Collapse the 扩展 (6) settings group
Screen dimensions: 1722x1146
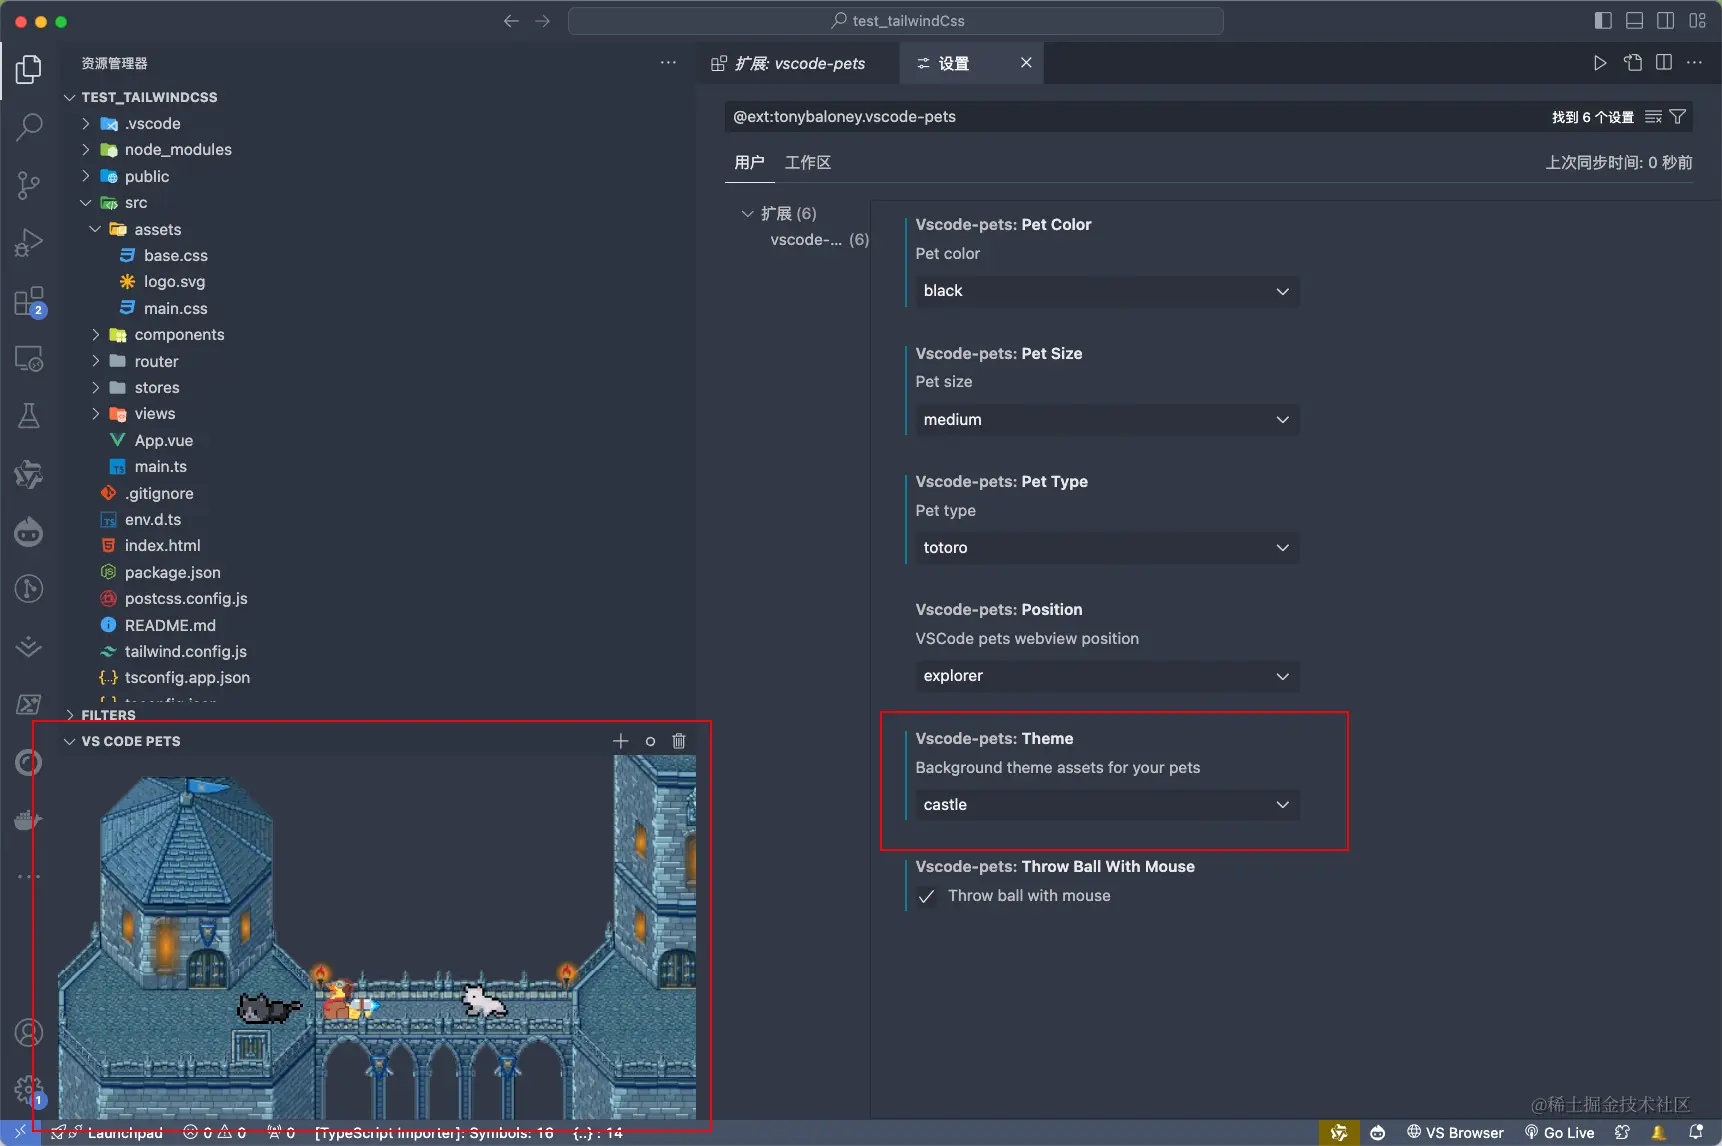[x=747, y=214]
